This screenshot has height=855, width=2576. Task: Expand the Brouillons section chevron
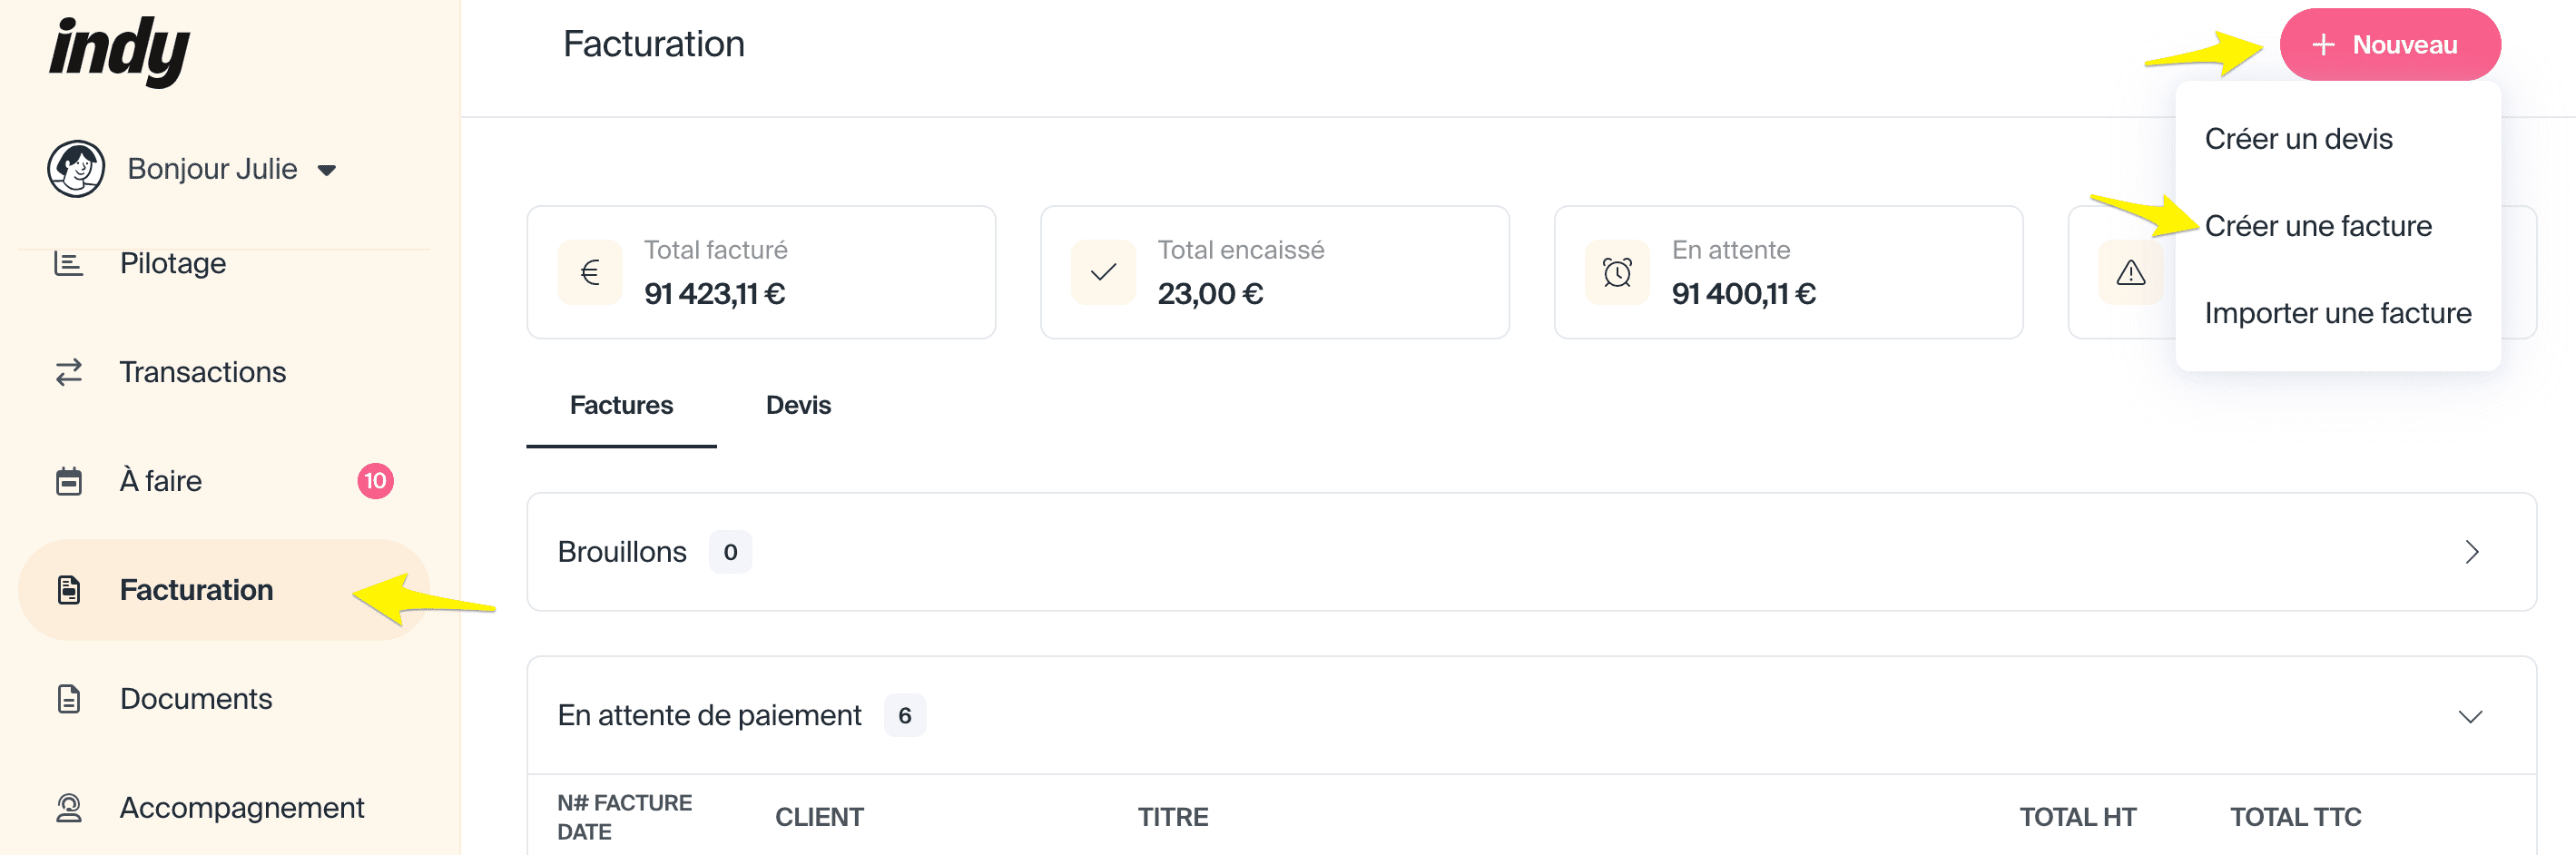click(2471, 552)
